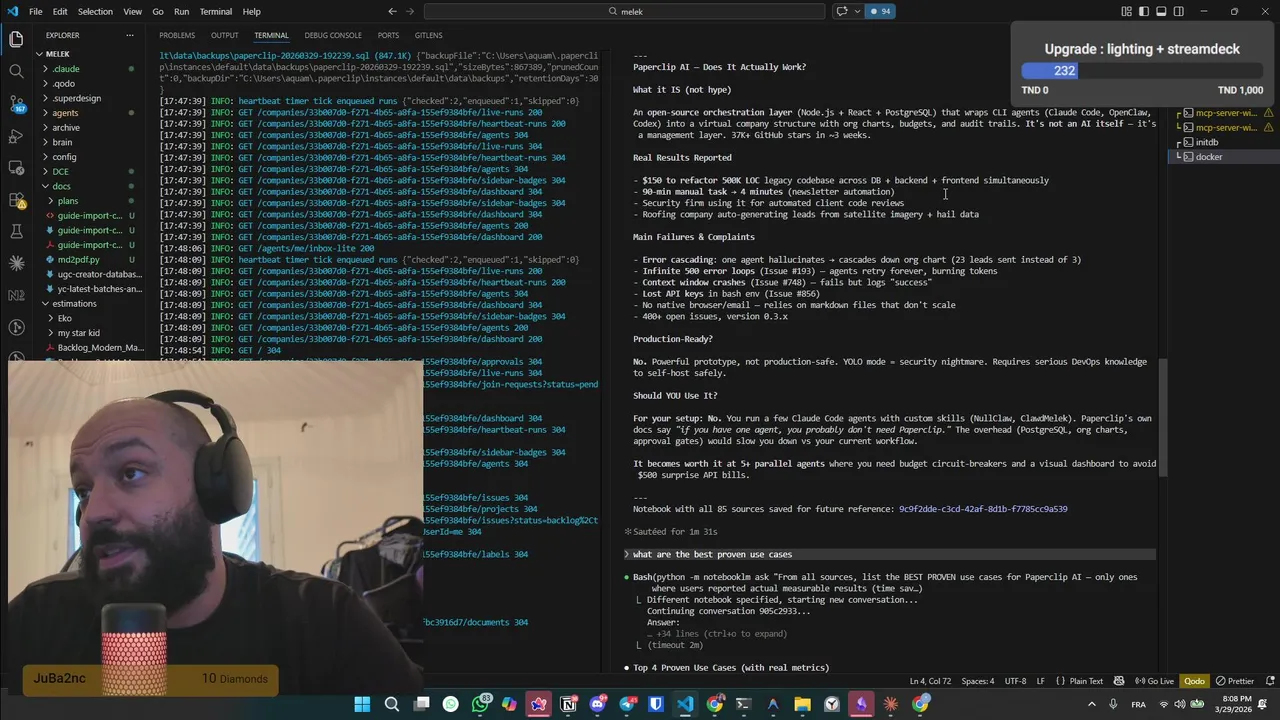The height and width of the screenshot is (720, 1280).
Task: Open the Remote Explorer view
Action: click(x=16, y=167)
